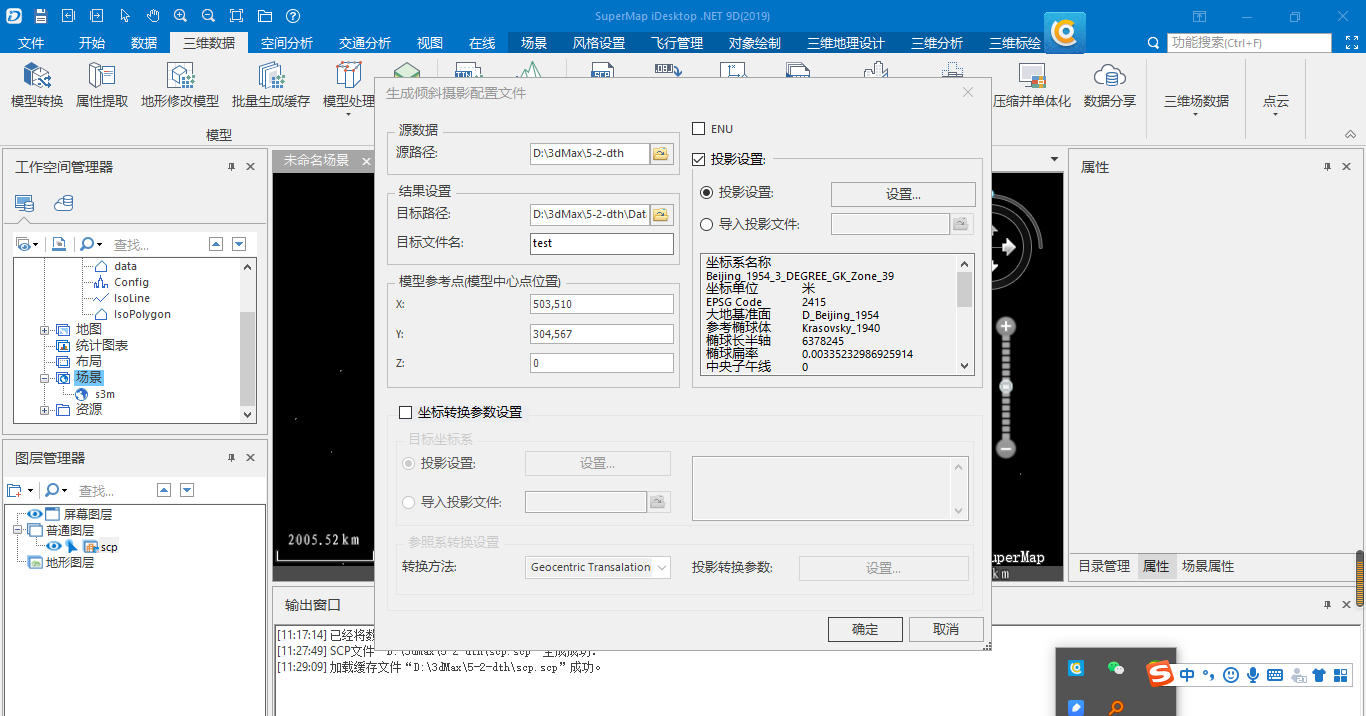Click the open folder icon in title bar
This screenshot has width=1366, height=716.
tap(264, 16)
